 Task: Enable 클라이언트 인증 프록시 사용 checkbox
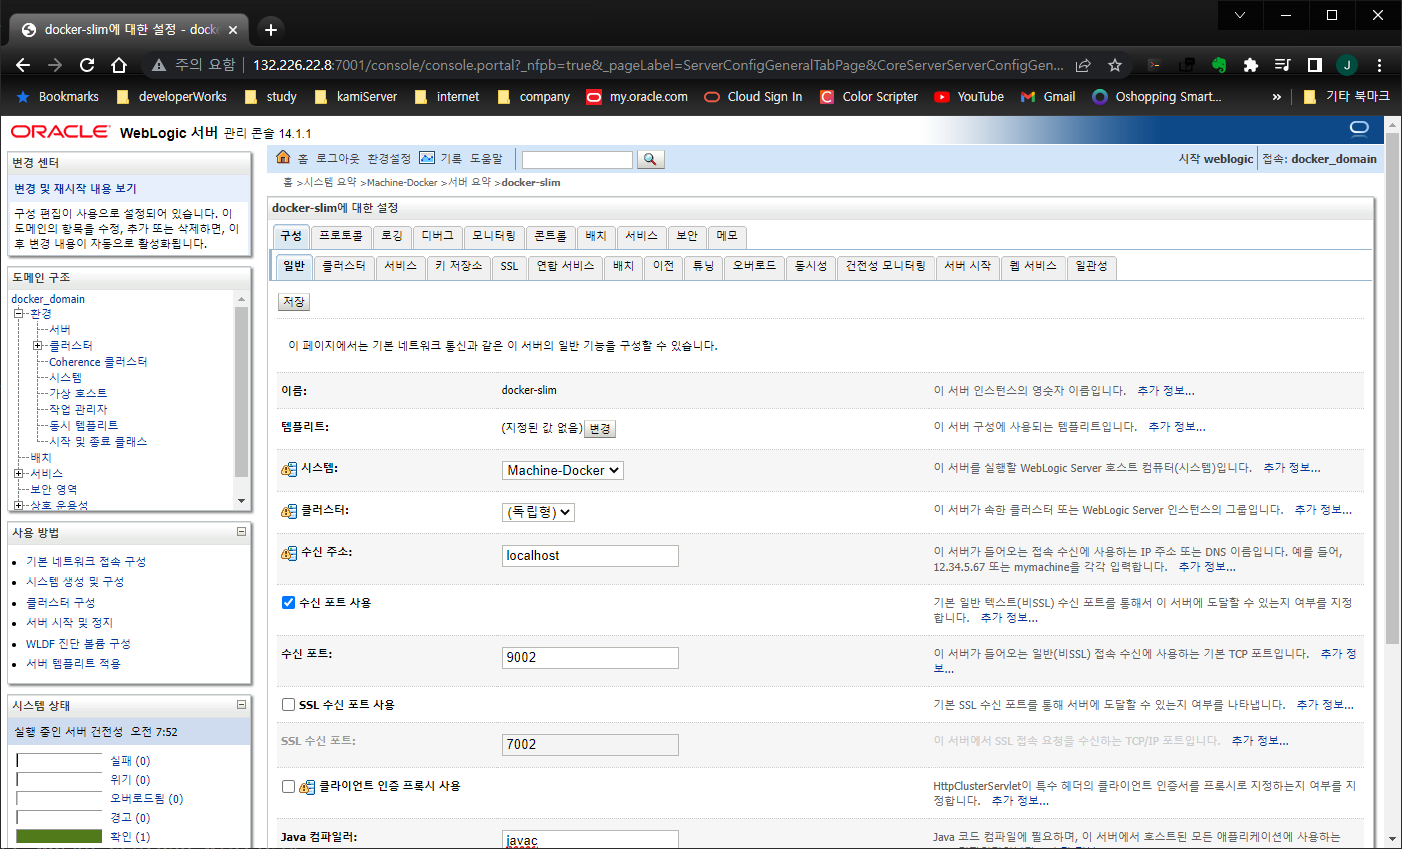(x=288, y=786)
